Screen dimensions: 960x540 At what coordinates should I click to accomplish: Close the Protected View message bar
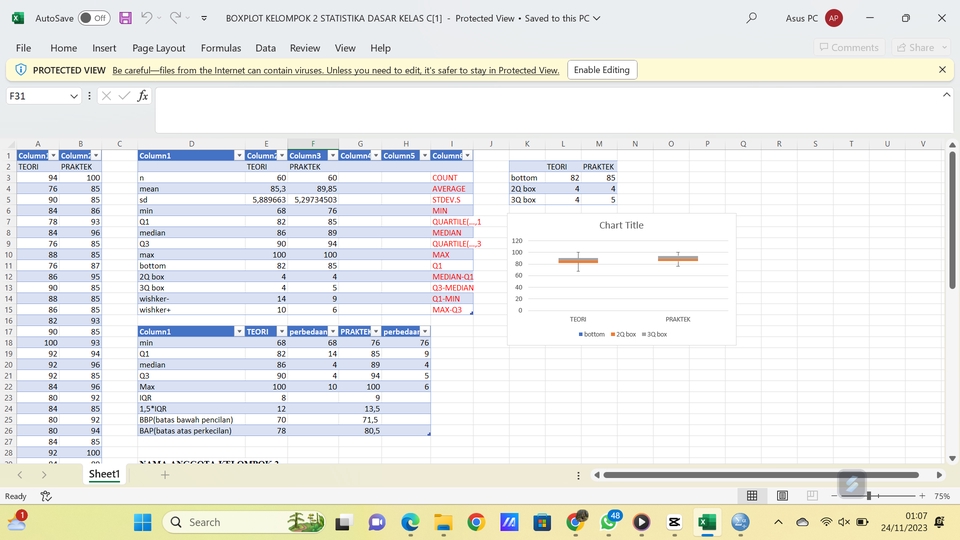942,70
